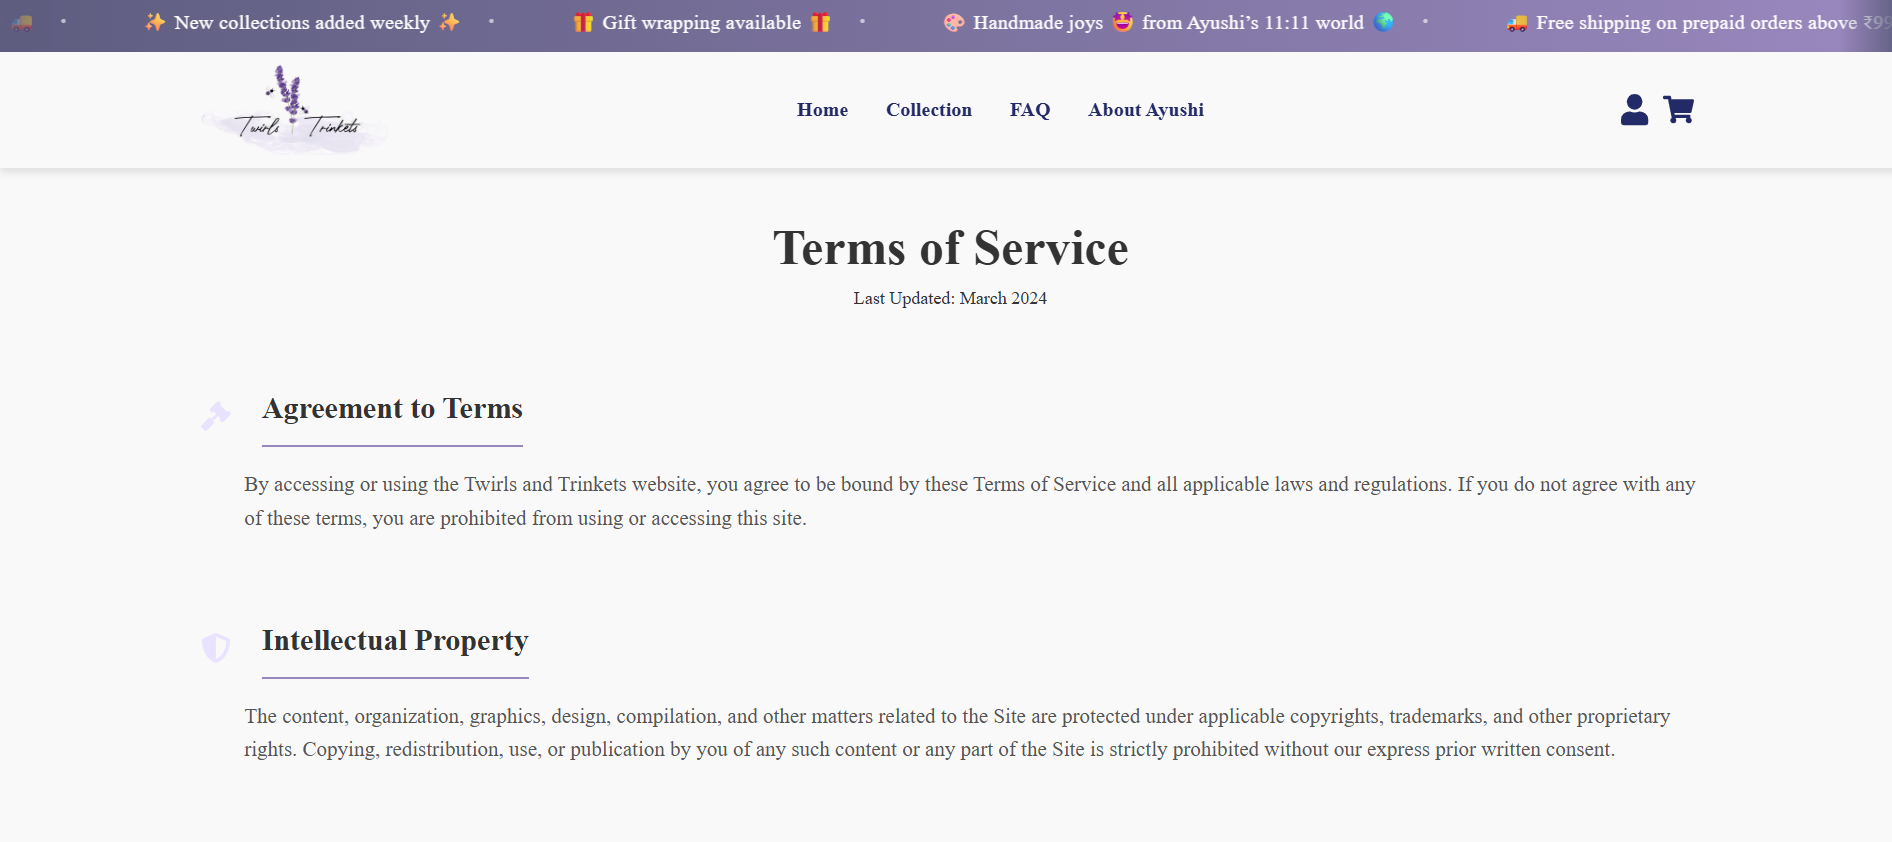Select the 'Terms of Service' page title
Image resolution: width=1892 pixels, height=842 pixels.
[950, 248]
